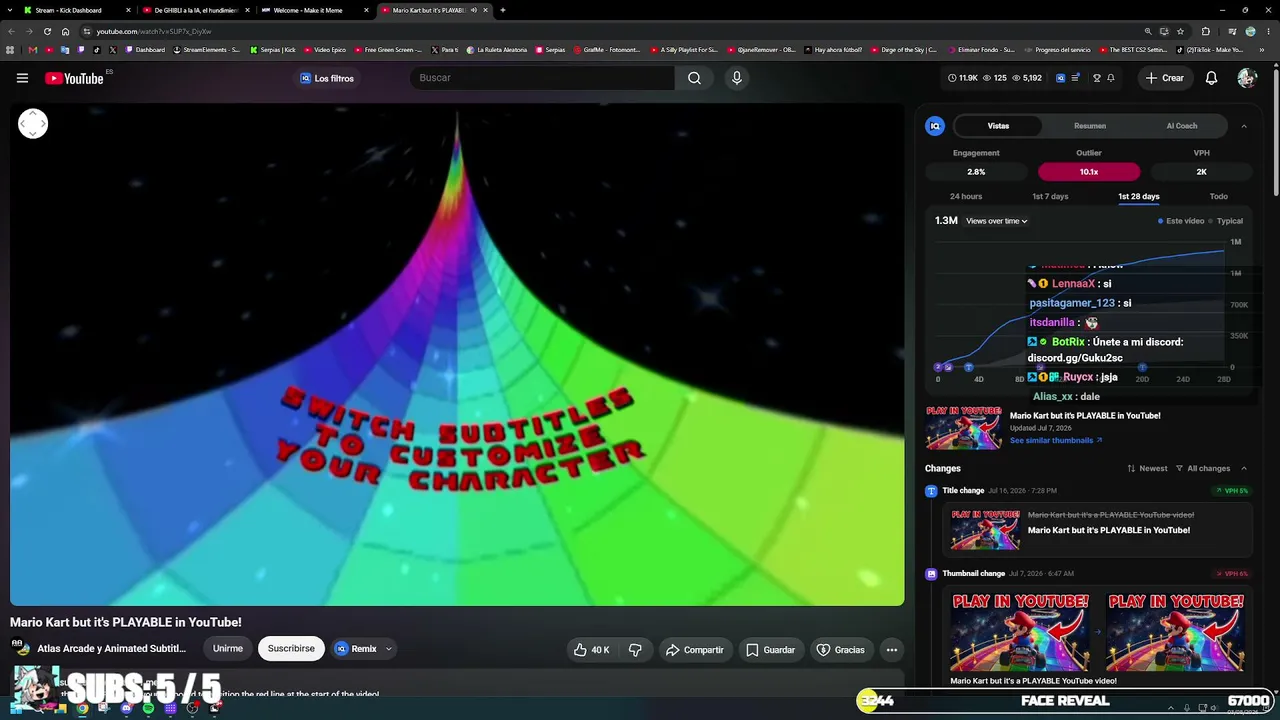Open Chrome three-dot menu
The image size is (1280, 720).
click(1267, 31)
